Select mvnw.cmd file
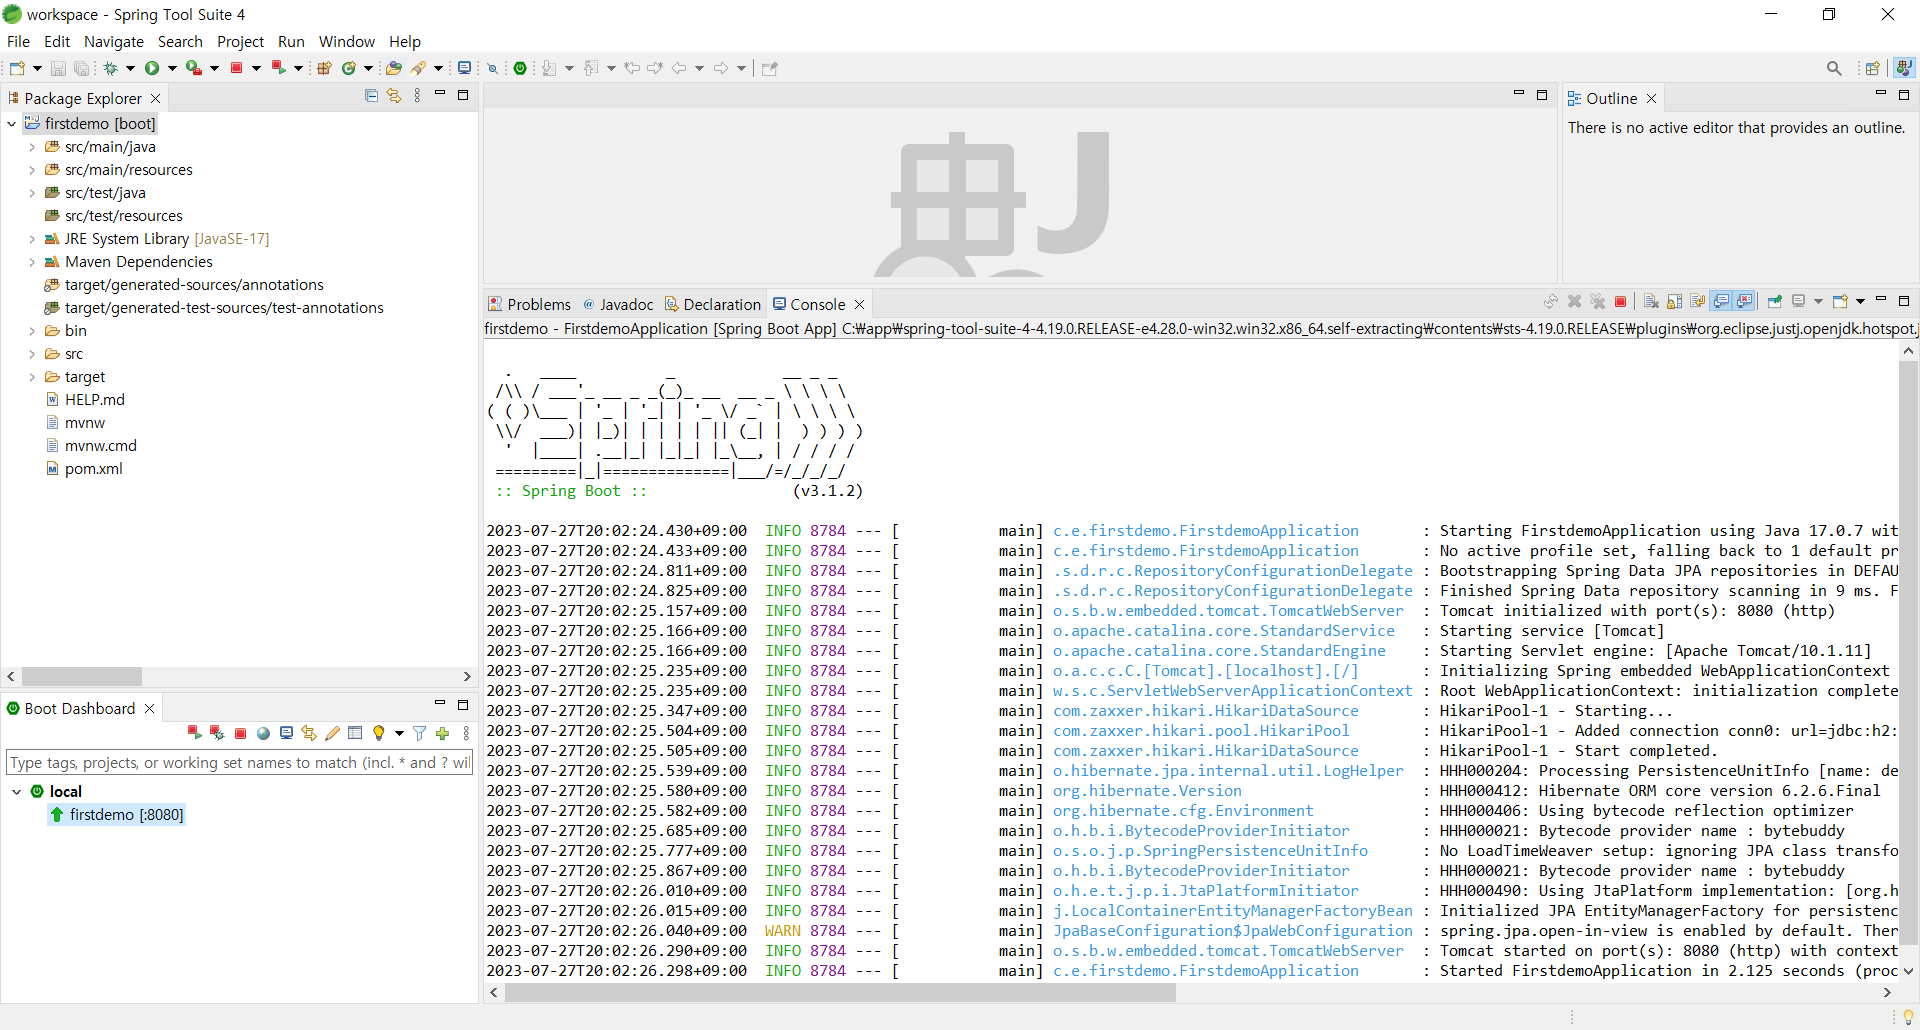This screenshot has height=1030, width=1920. 100,446
